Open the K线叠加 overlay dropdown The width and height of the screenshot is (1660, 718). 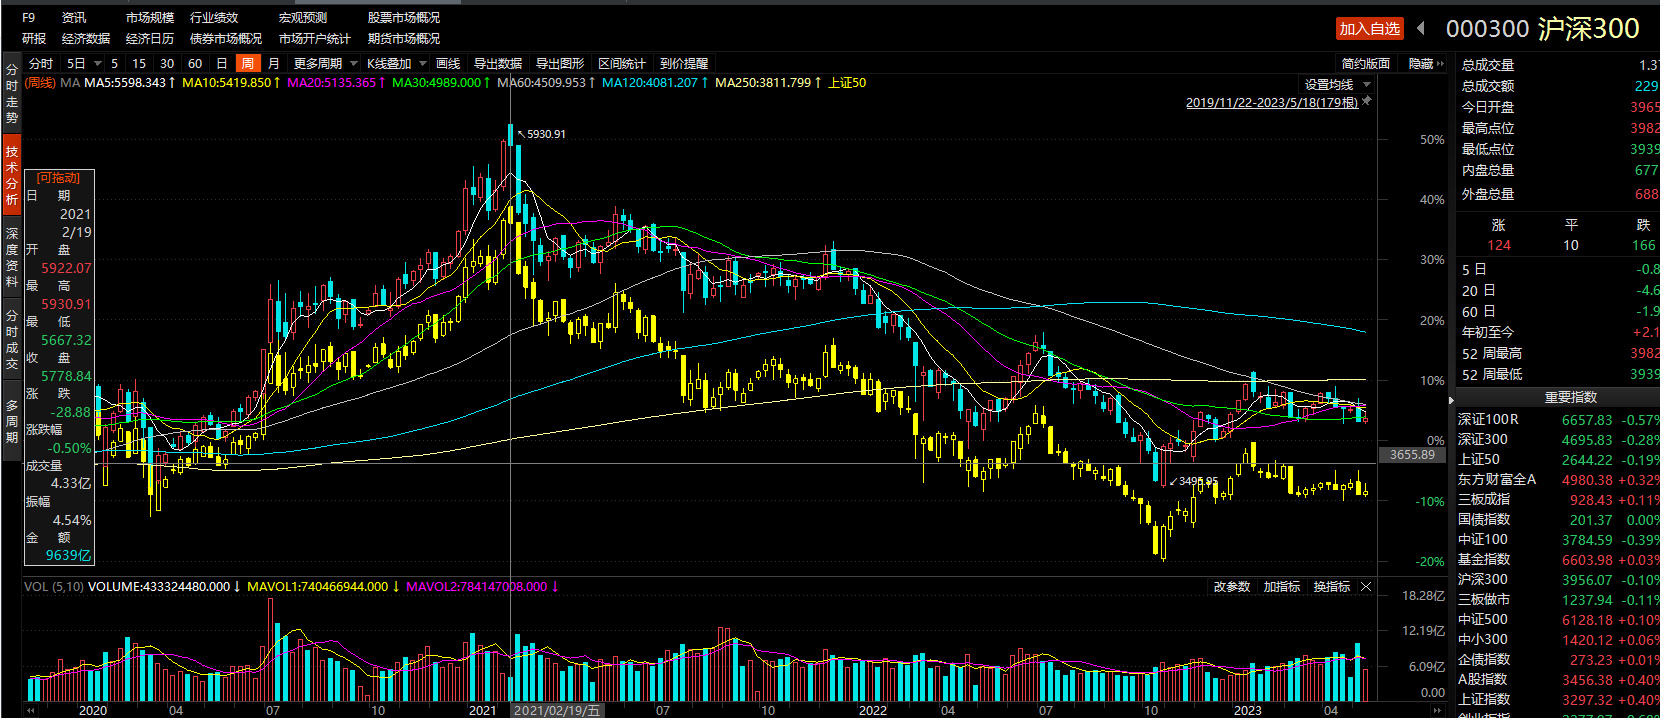396,64
